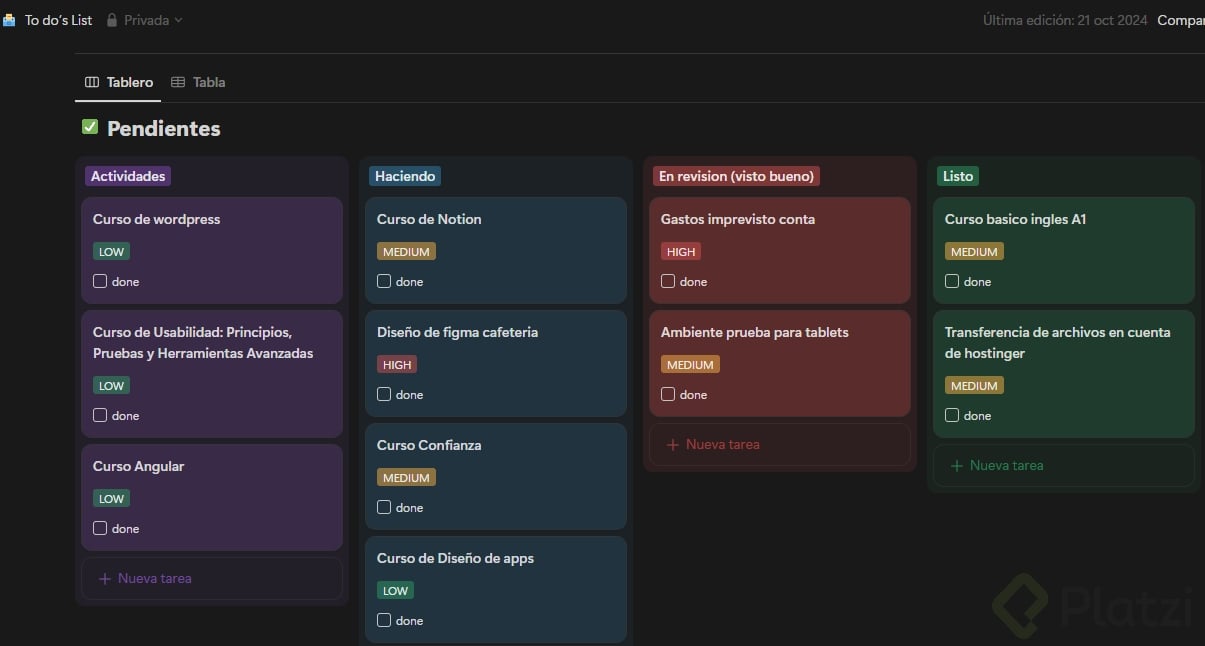Open the Listo column group label
The width and height of the screenshot is (1205, 646).
(x=957, y=176)
